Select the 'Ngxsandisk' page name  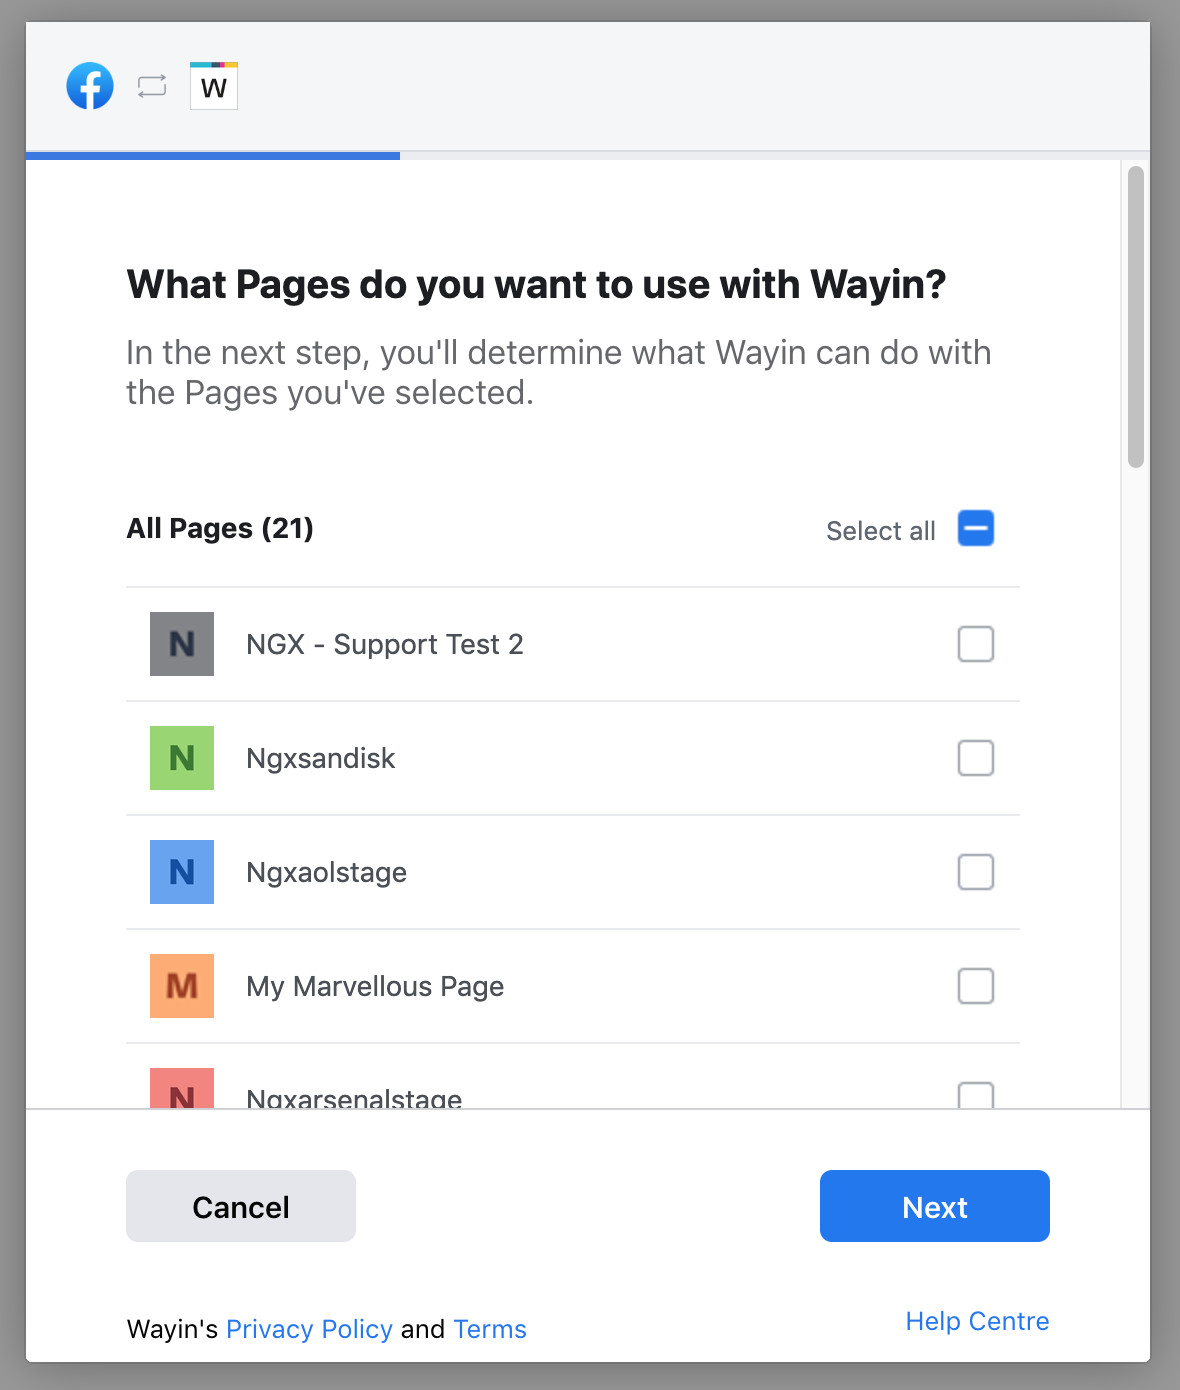(x=321, y=758)
